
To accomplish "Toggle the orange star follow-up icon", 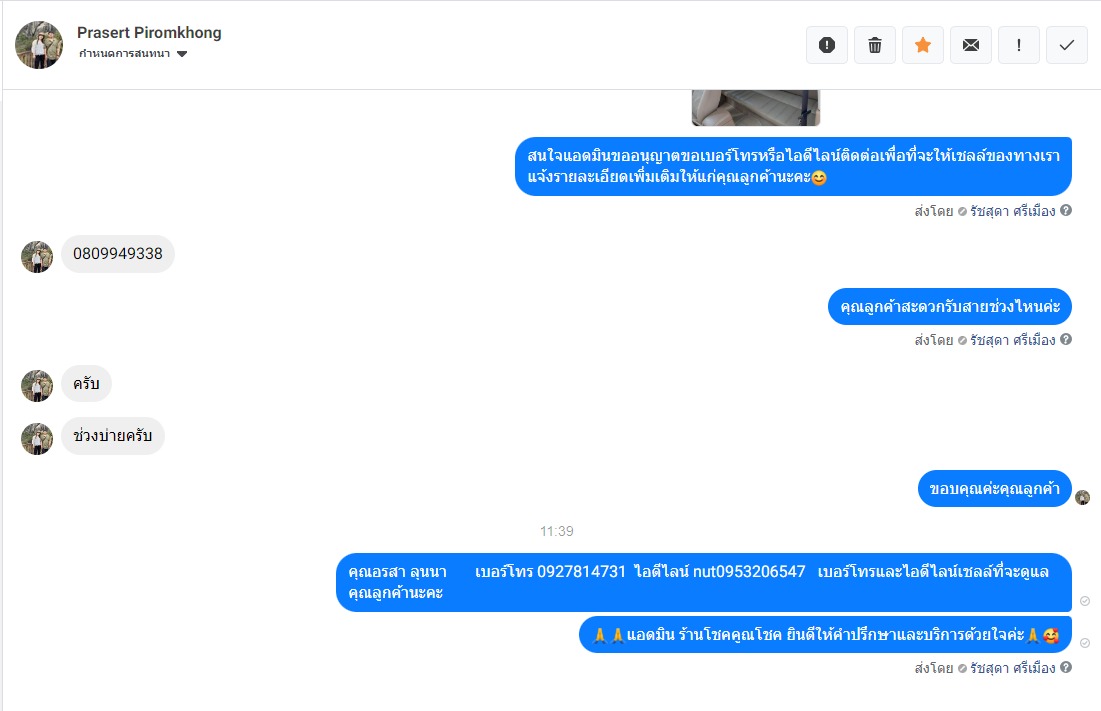I will pyautogui.click(x=923, y=45).
